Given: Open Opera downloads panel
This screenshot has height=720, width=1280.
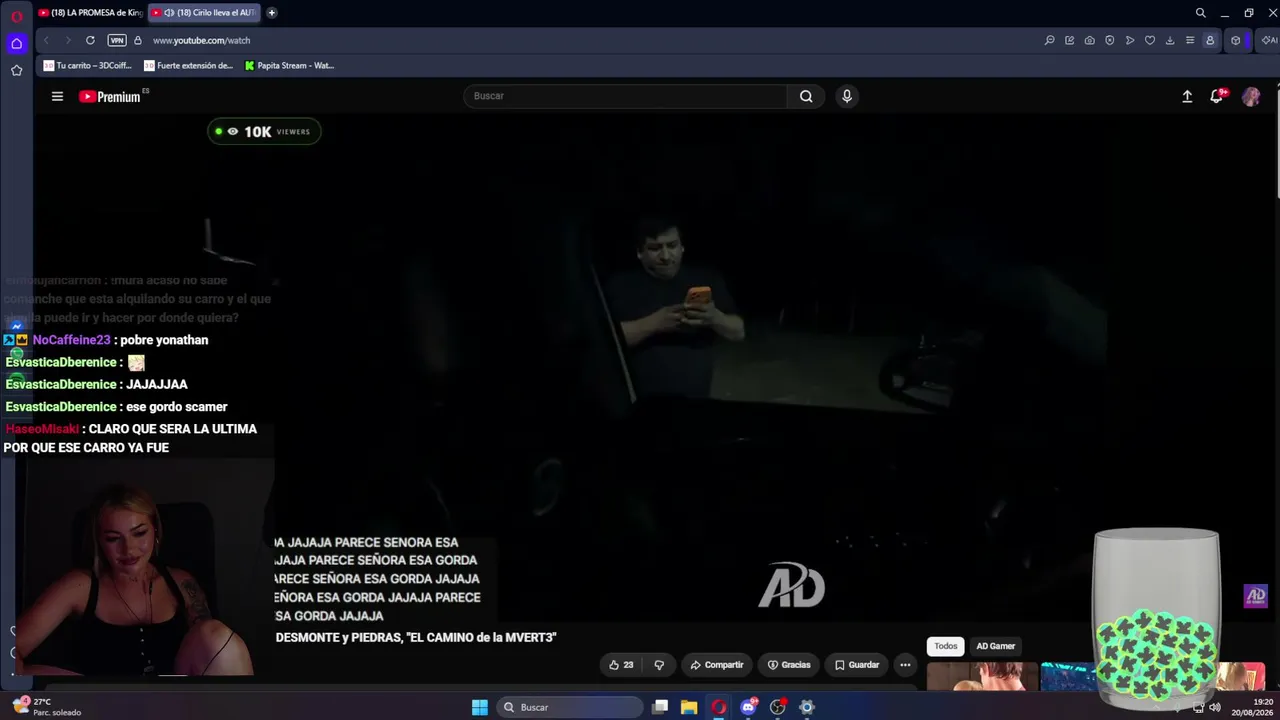Looking at the screenshot, I should pos(1169,40).
